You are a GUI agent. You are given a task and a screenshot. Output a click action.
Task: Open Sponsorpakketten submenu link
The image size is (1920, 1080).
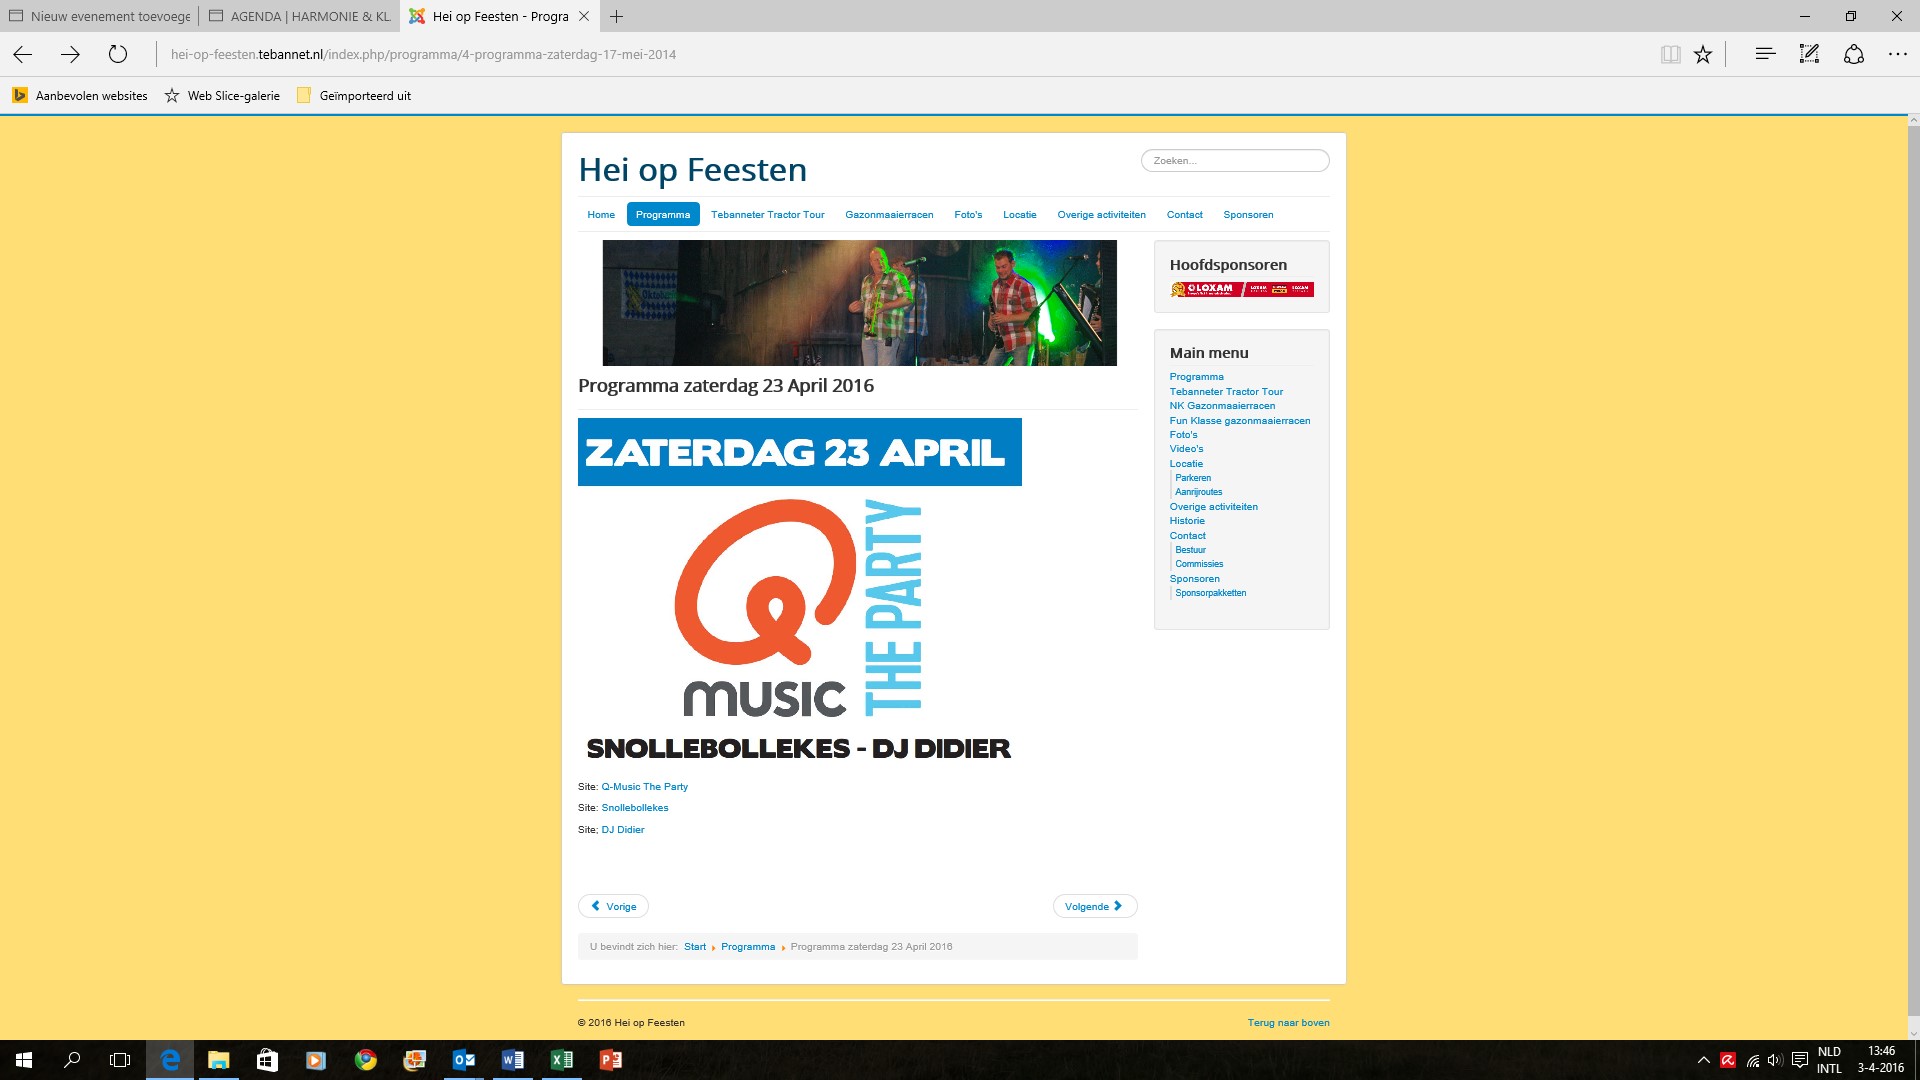click(1210, 593)
